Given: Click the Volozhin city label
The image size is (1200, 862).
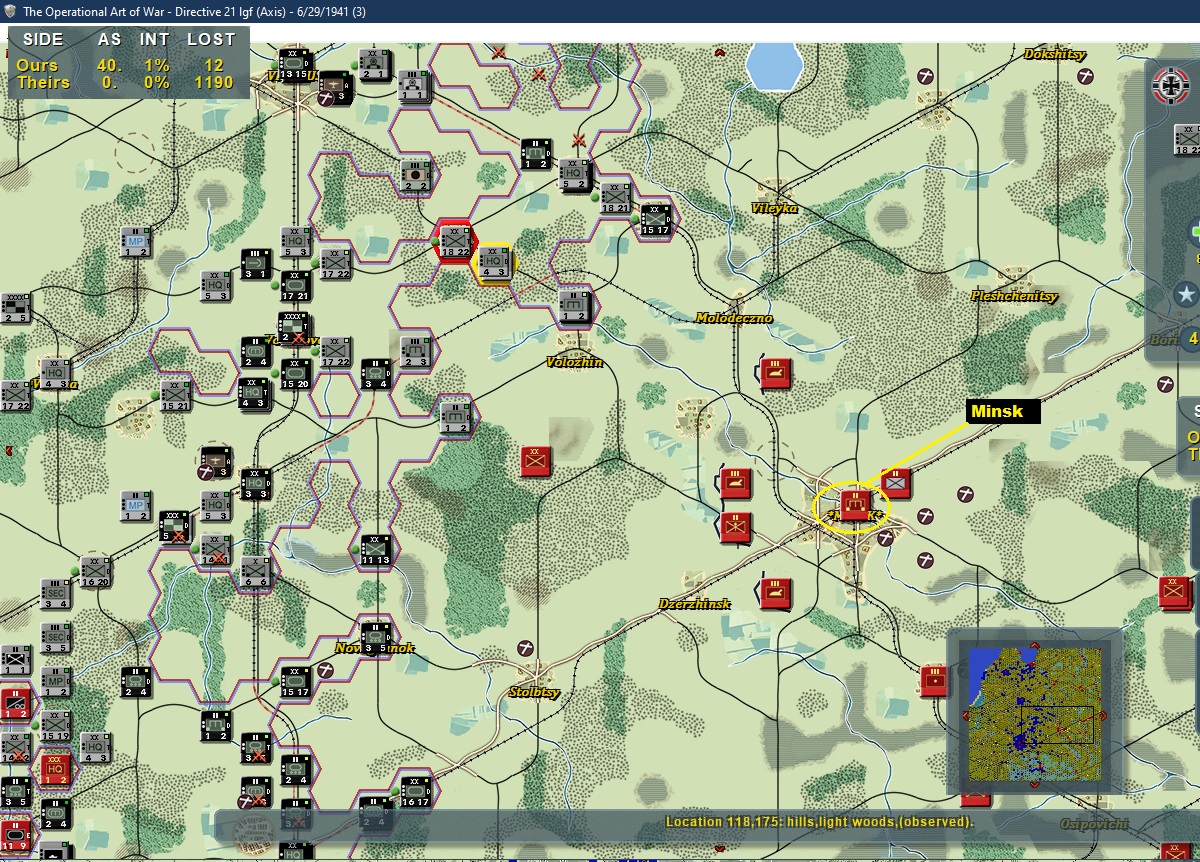Looking at the screenshot, I should (x=575, y=362).
